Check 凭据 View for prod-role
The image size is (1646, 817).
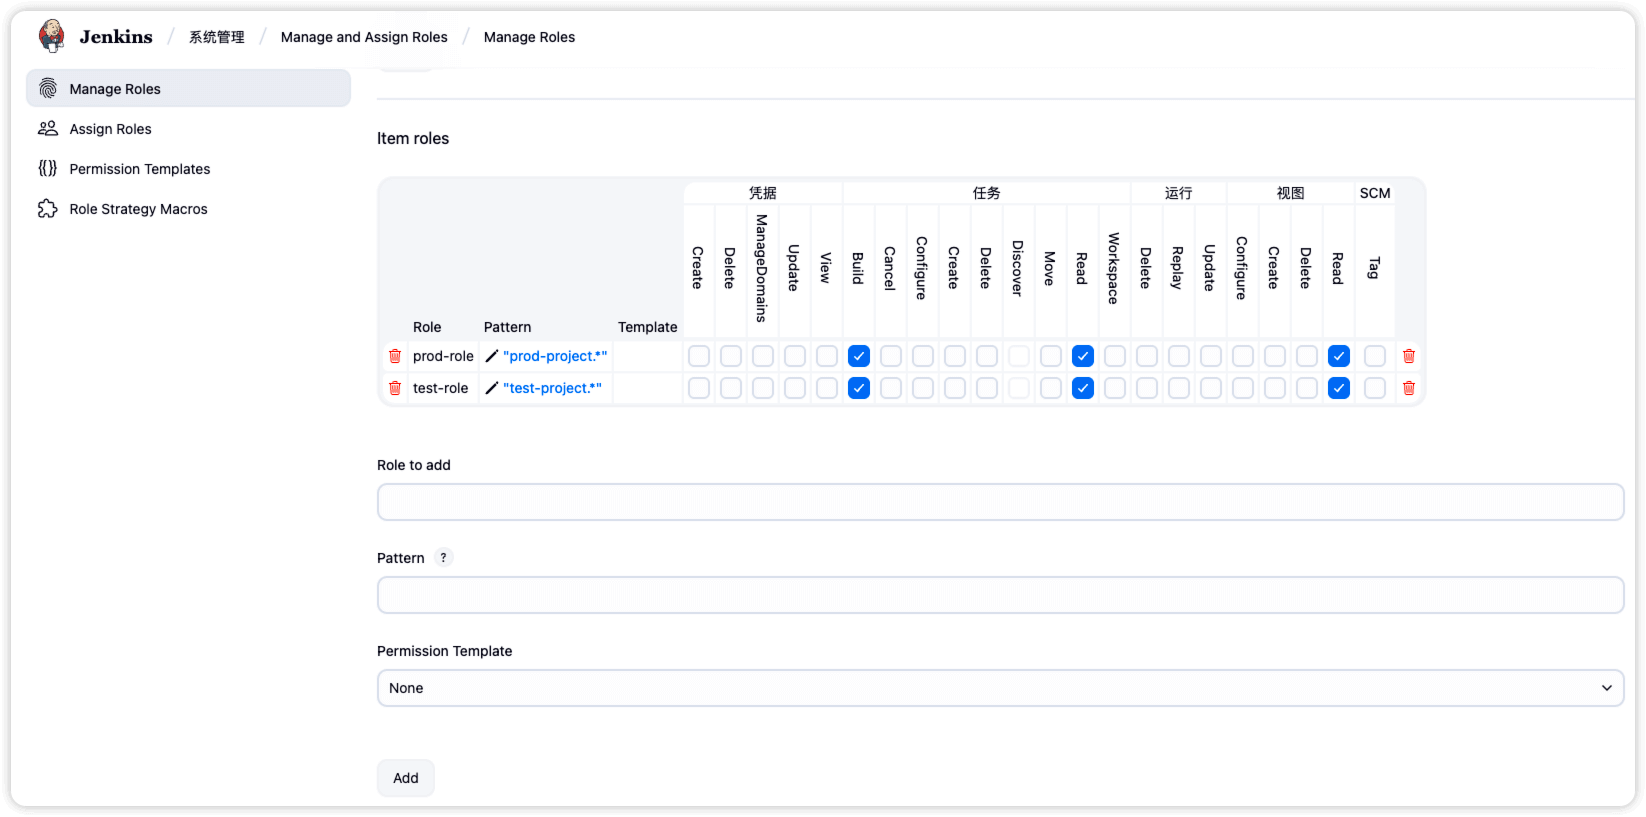827,356
